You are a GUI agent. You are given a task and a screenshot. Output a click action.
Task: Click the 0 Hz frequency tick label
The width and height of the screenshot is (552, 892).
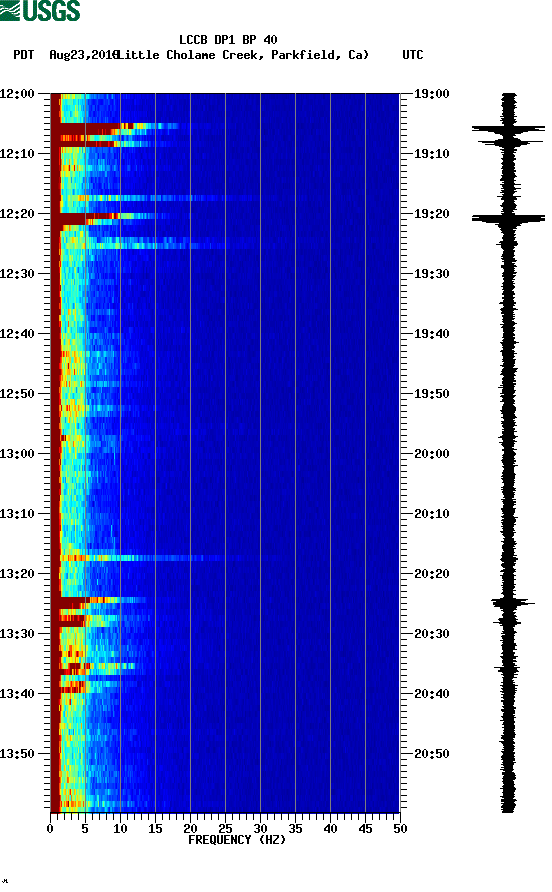[50, 829]
